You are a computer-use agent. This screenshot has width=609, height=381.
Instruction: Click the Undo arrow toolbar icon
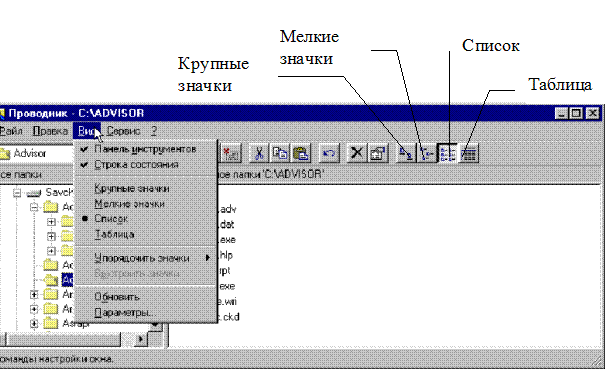tap(329, 153)
